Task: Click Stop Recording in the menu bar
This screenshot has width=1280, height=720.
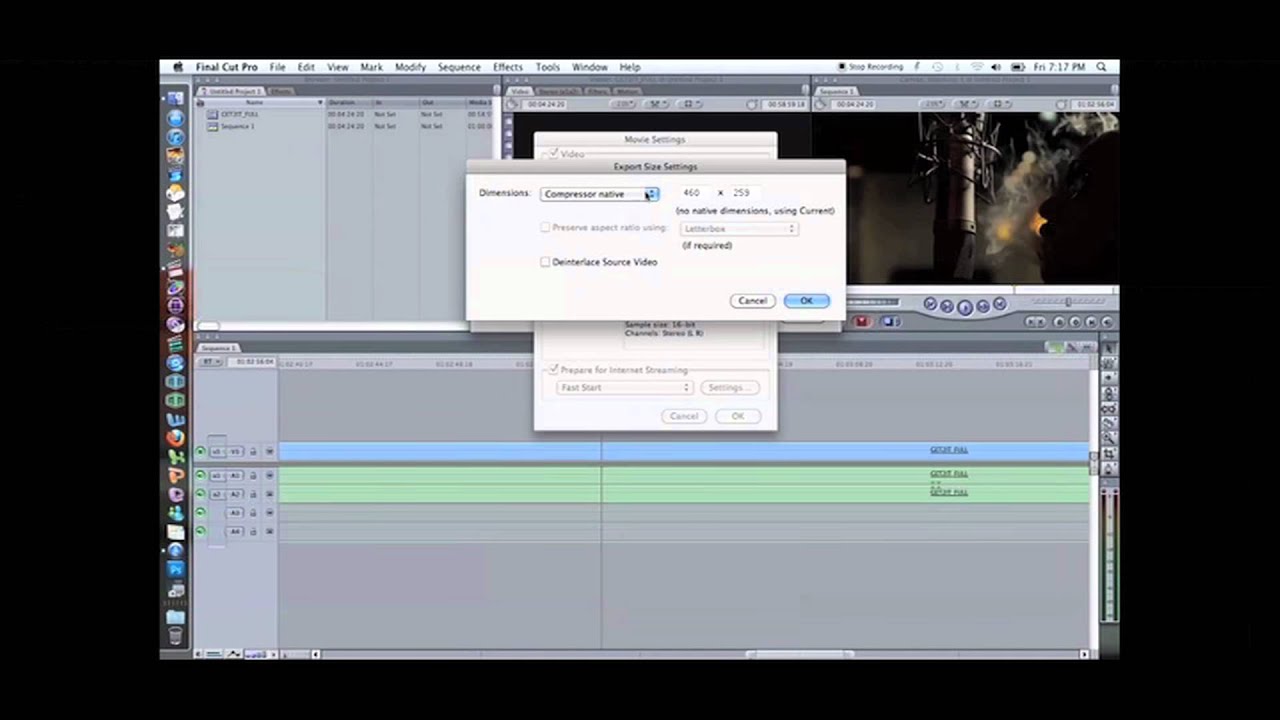Action: [871, 67]
